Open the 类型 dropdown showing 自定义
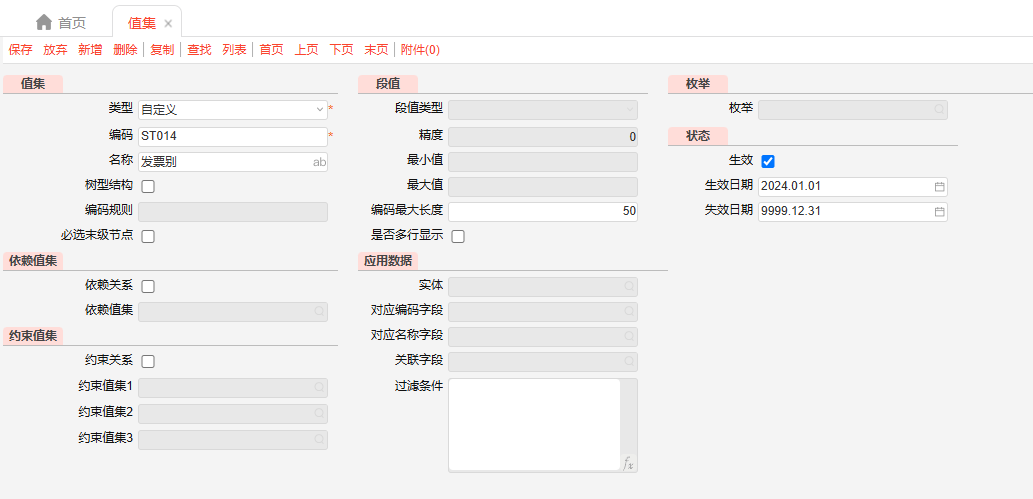The width and height of the screenshot is (1033, 499). pos(233,110)
